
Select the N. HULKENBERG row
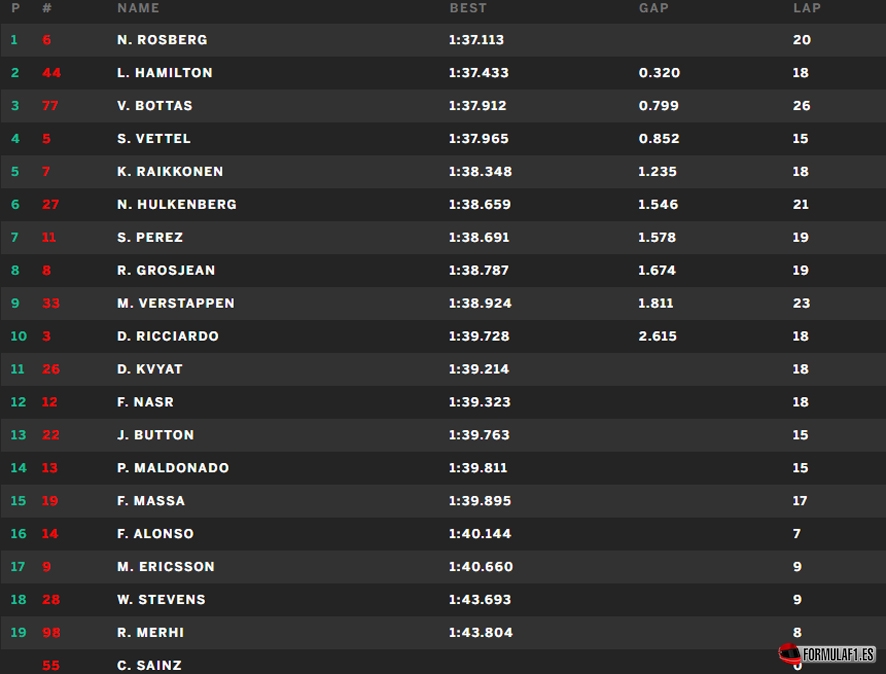[x=443, y=205]
